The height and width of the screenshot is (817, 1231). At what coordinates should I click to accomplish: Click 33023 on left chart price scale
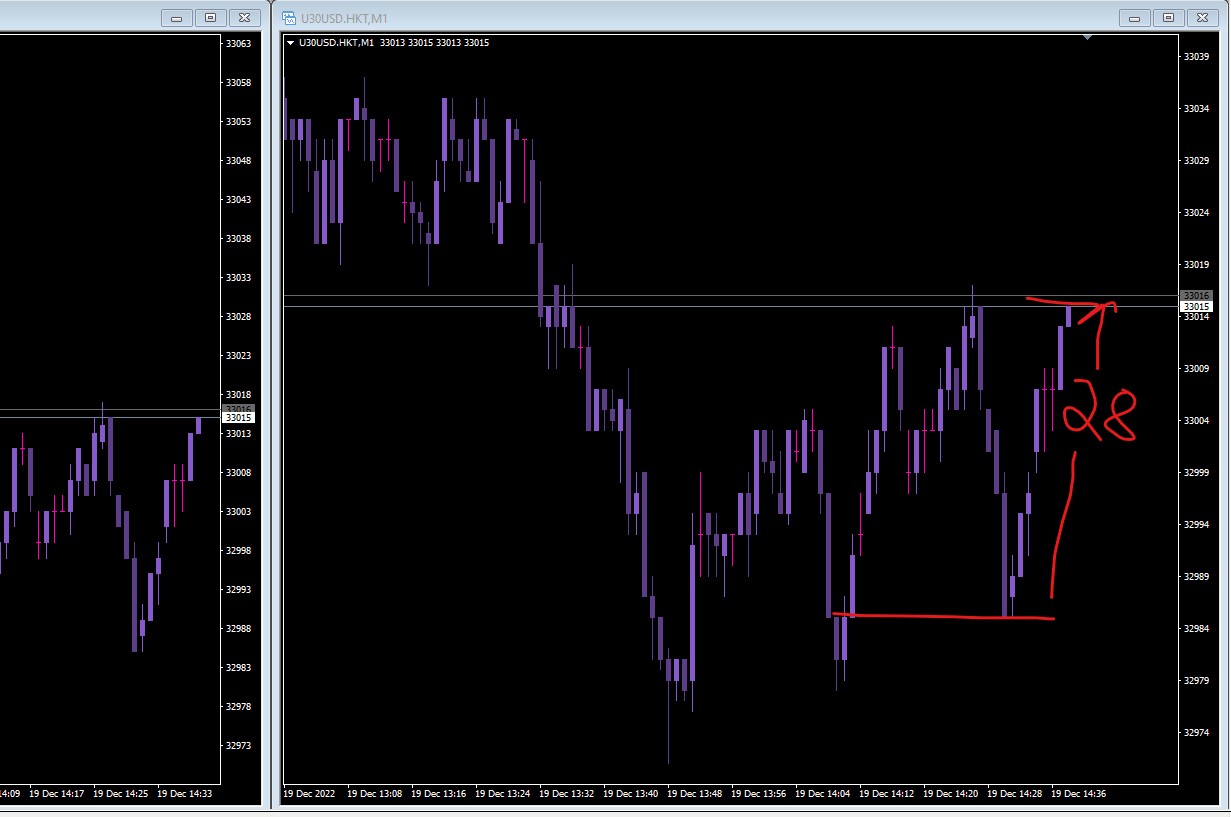pos(239,355)
